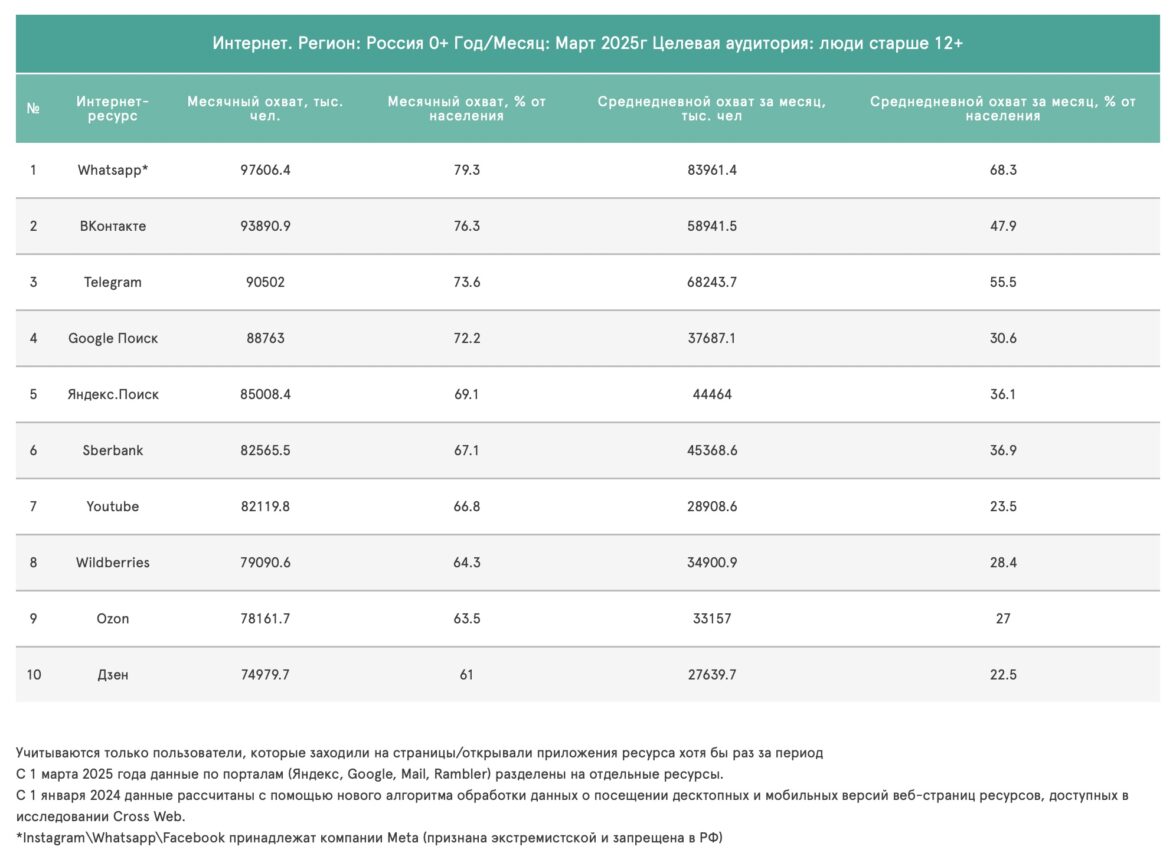Click the Месячный охват, % от населения header

(x=467, y=109)
